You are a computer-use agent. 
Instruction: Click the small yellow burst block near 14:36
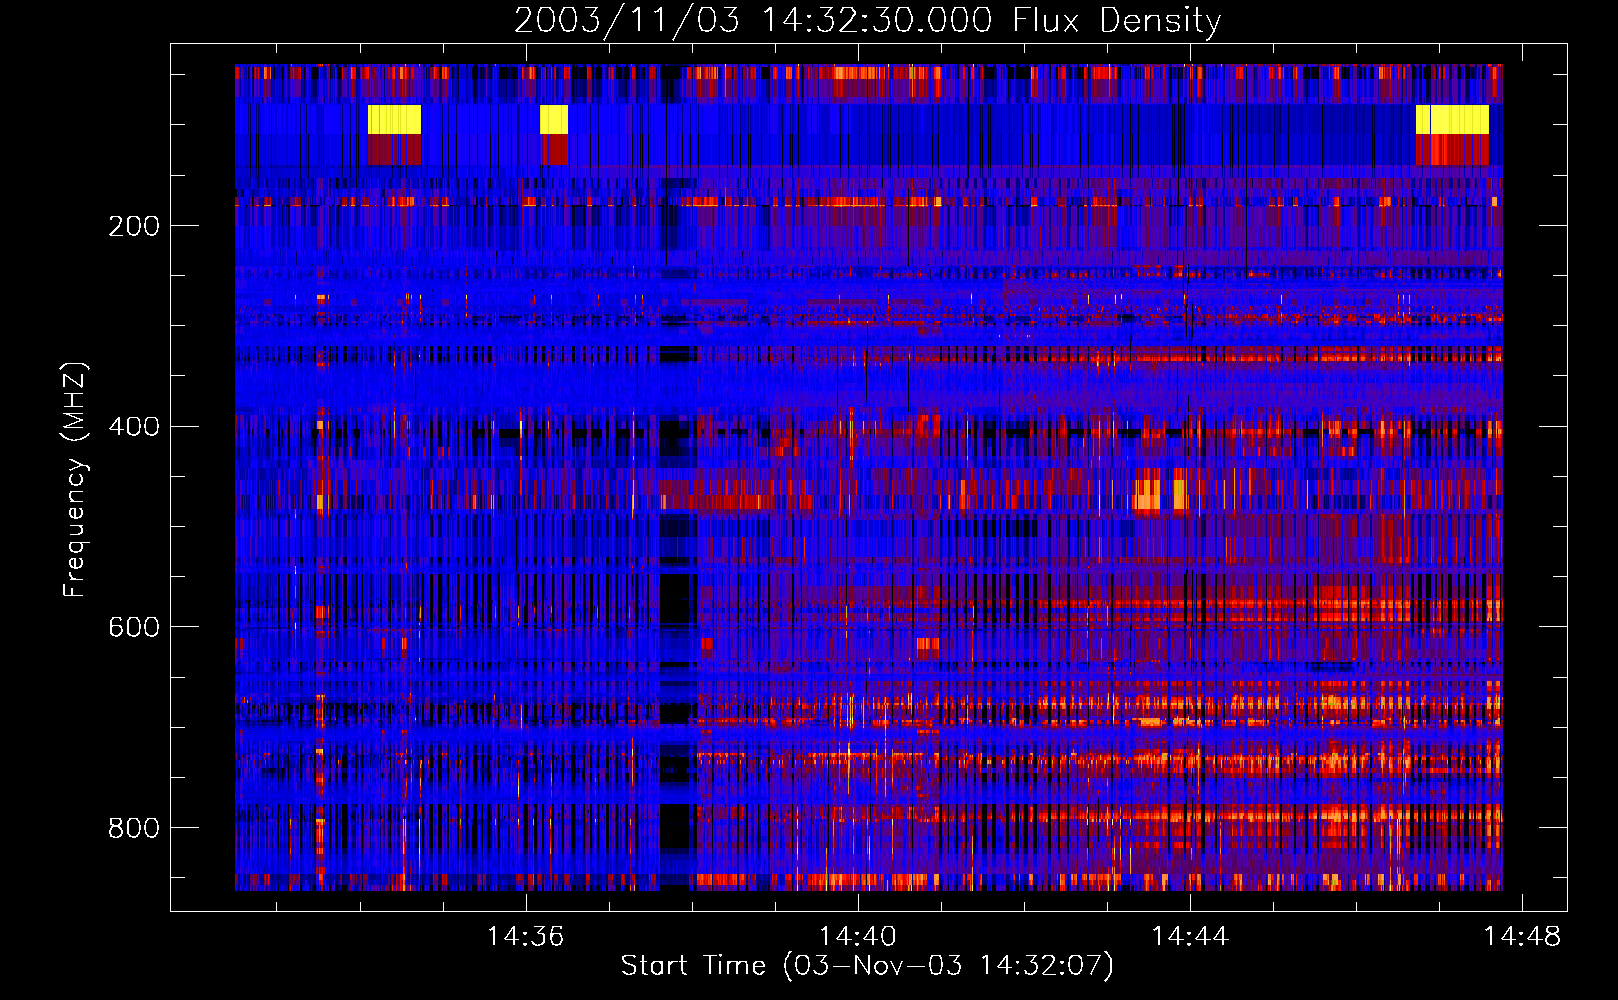[554, 120]
